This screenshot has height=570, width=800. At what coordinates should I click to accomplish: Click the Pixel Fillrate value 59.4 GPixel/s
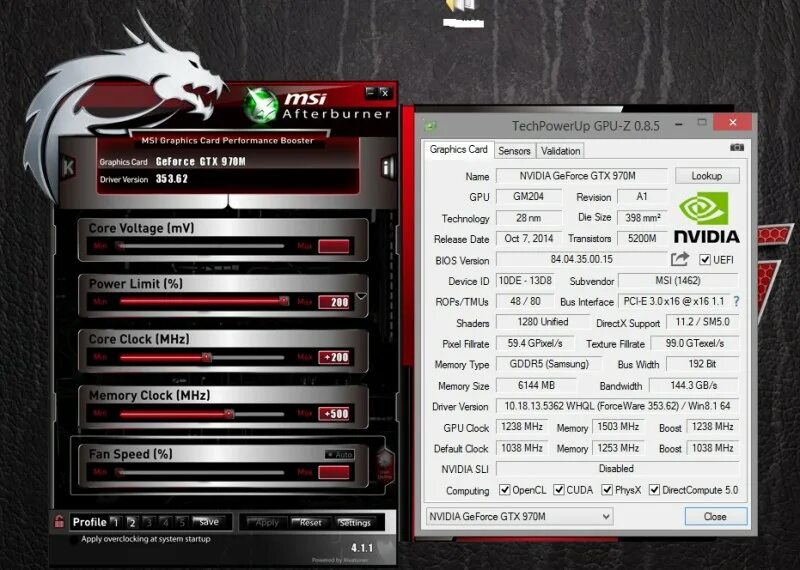[535, 343]
